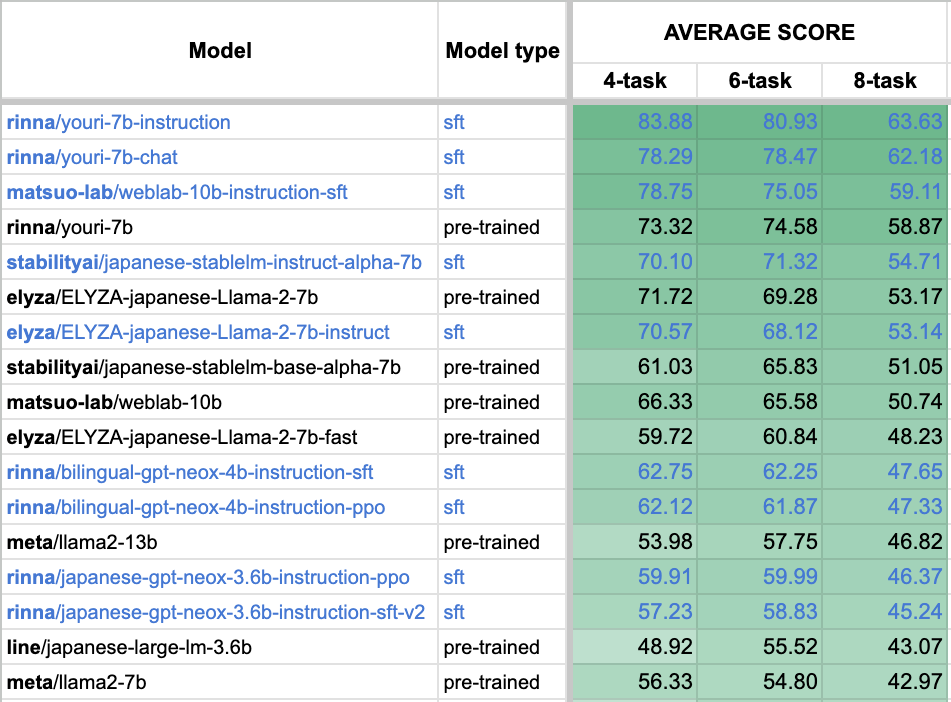
Task: Click the 6-task column header
Action: point(759,81)
